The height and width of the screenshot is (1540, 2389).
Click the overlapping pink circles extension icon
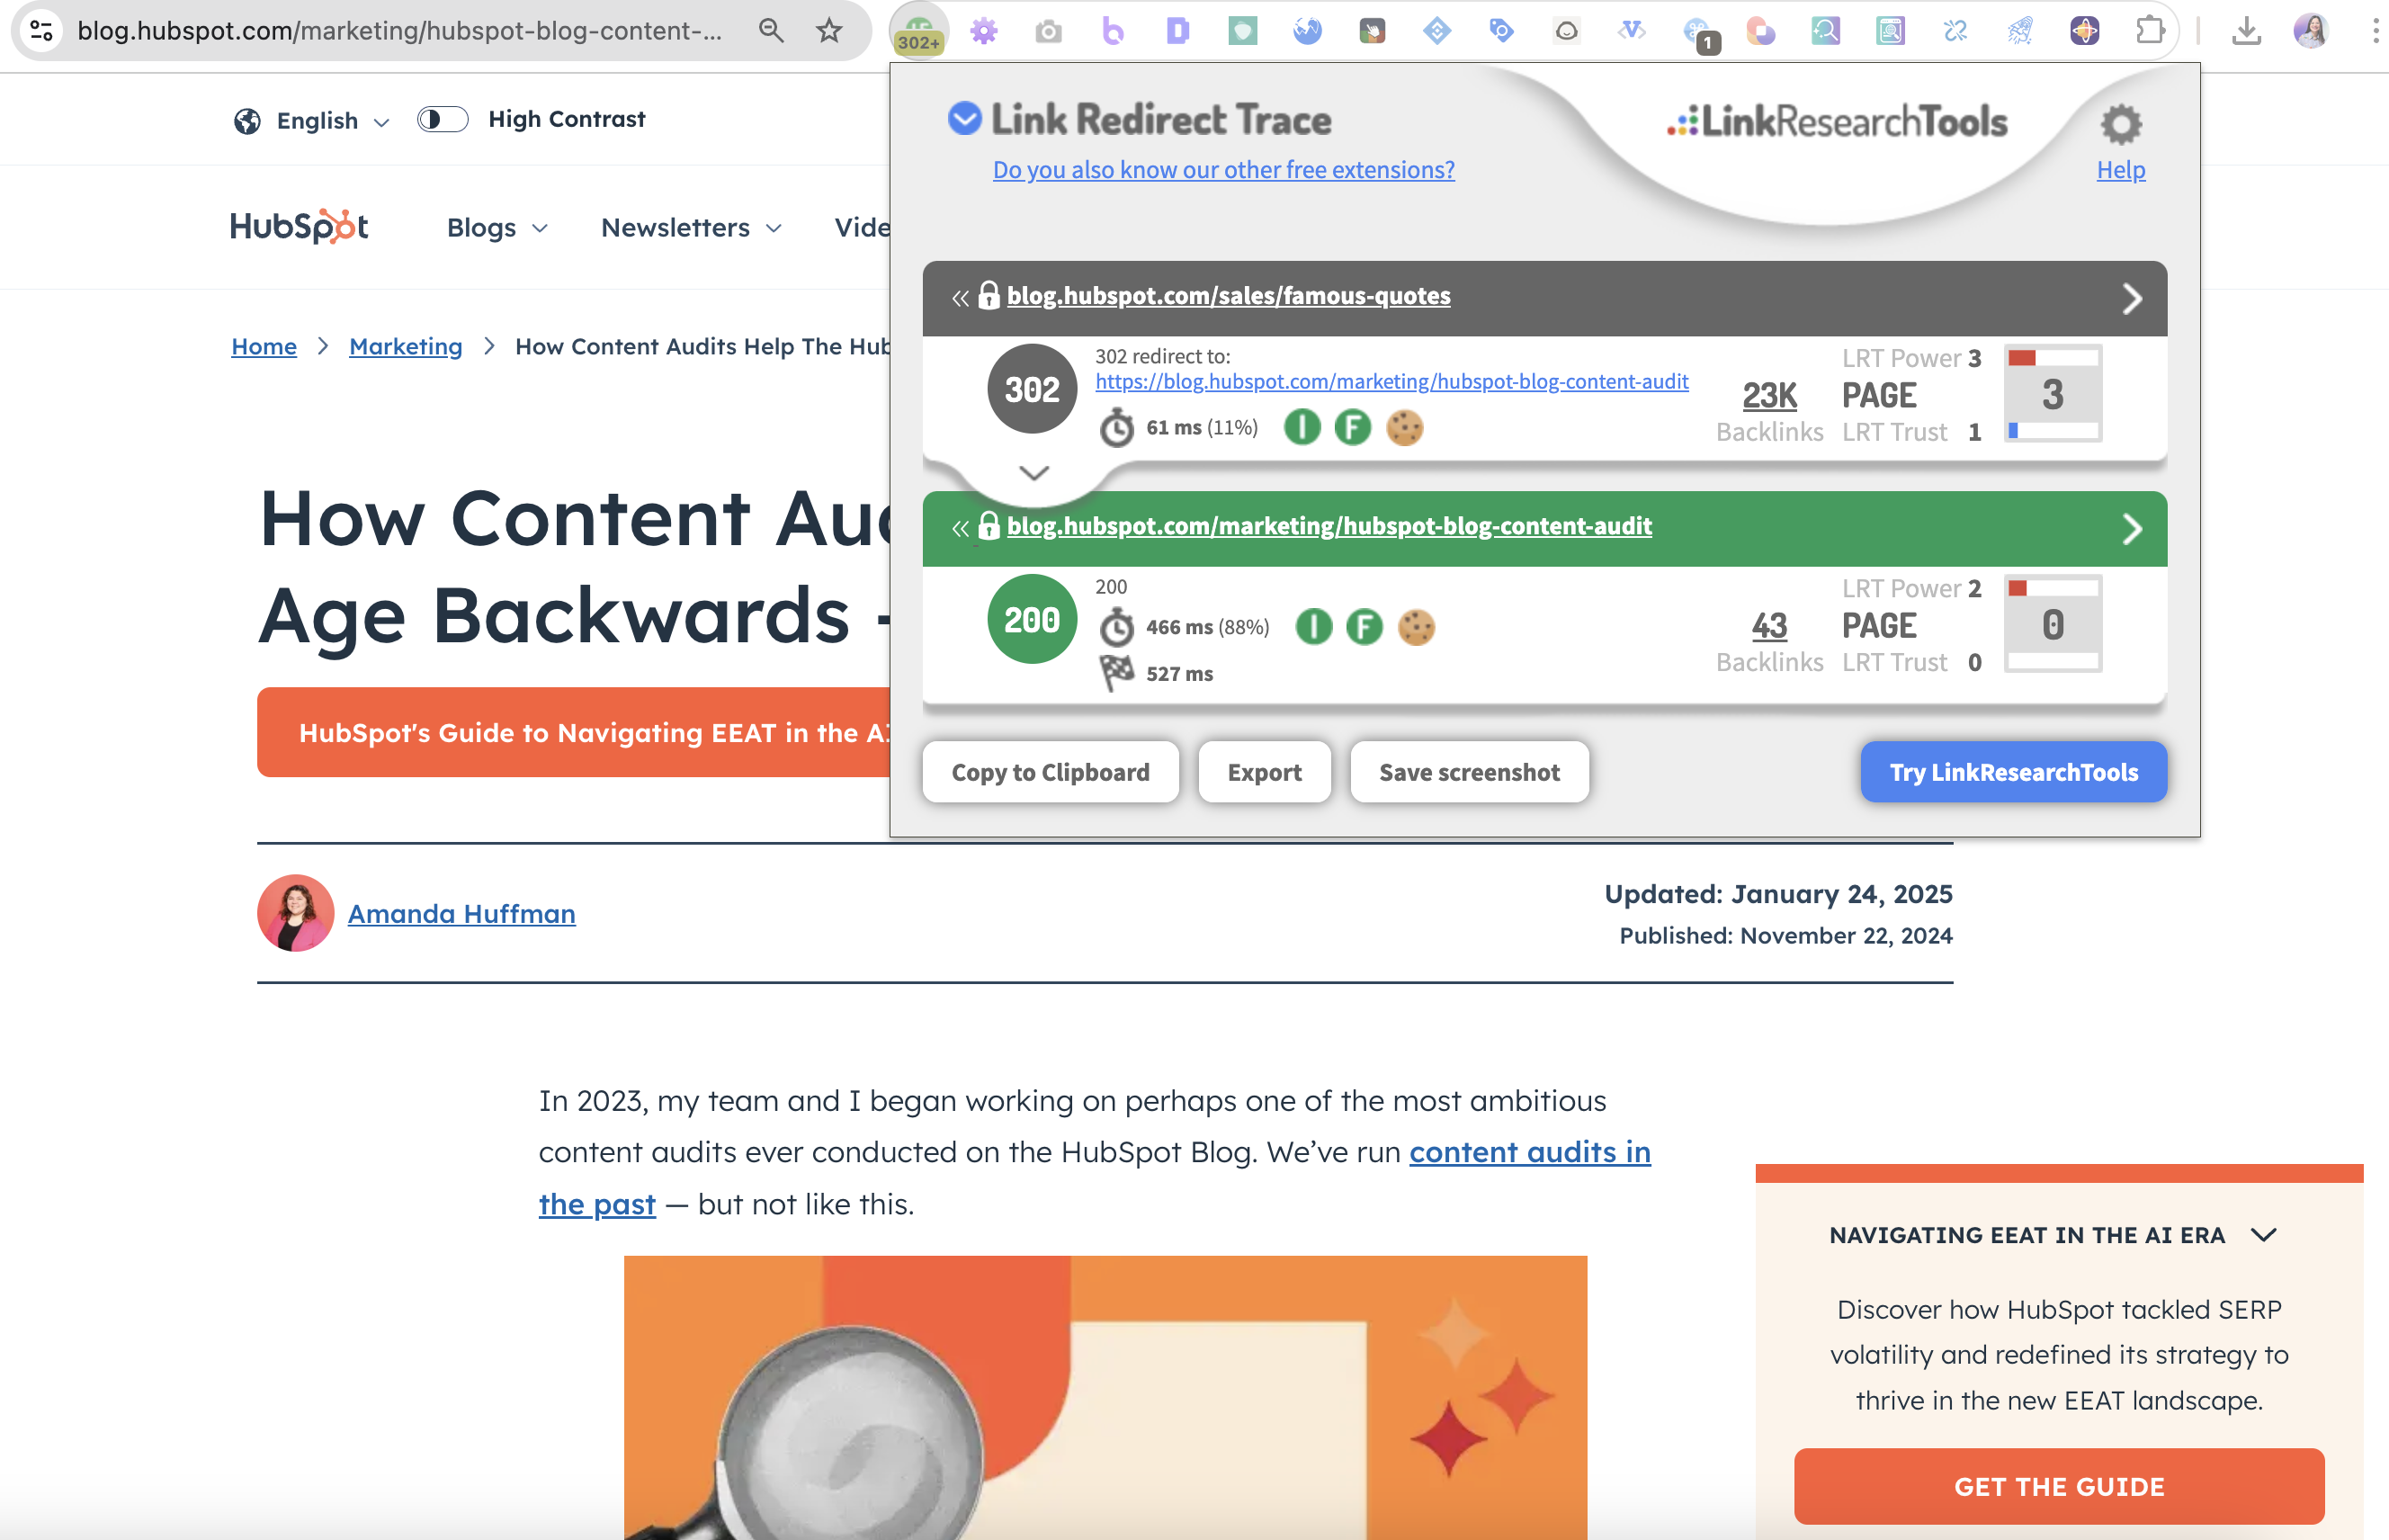click(1761, 31)
